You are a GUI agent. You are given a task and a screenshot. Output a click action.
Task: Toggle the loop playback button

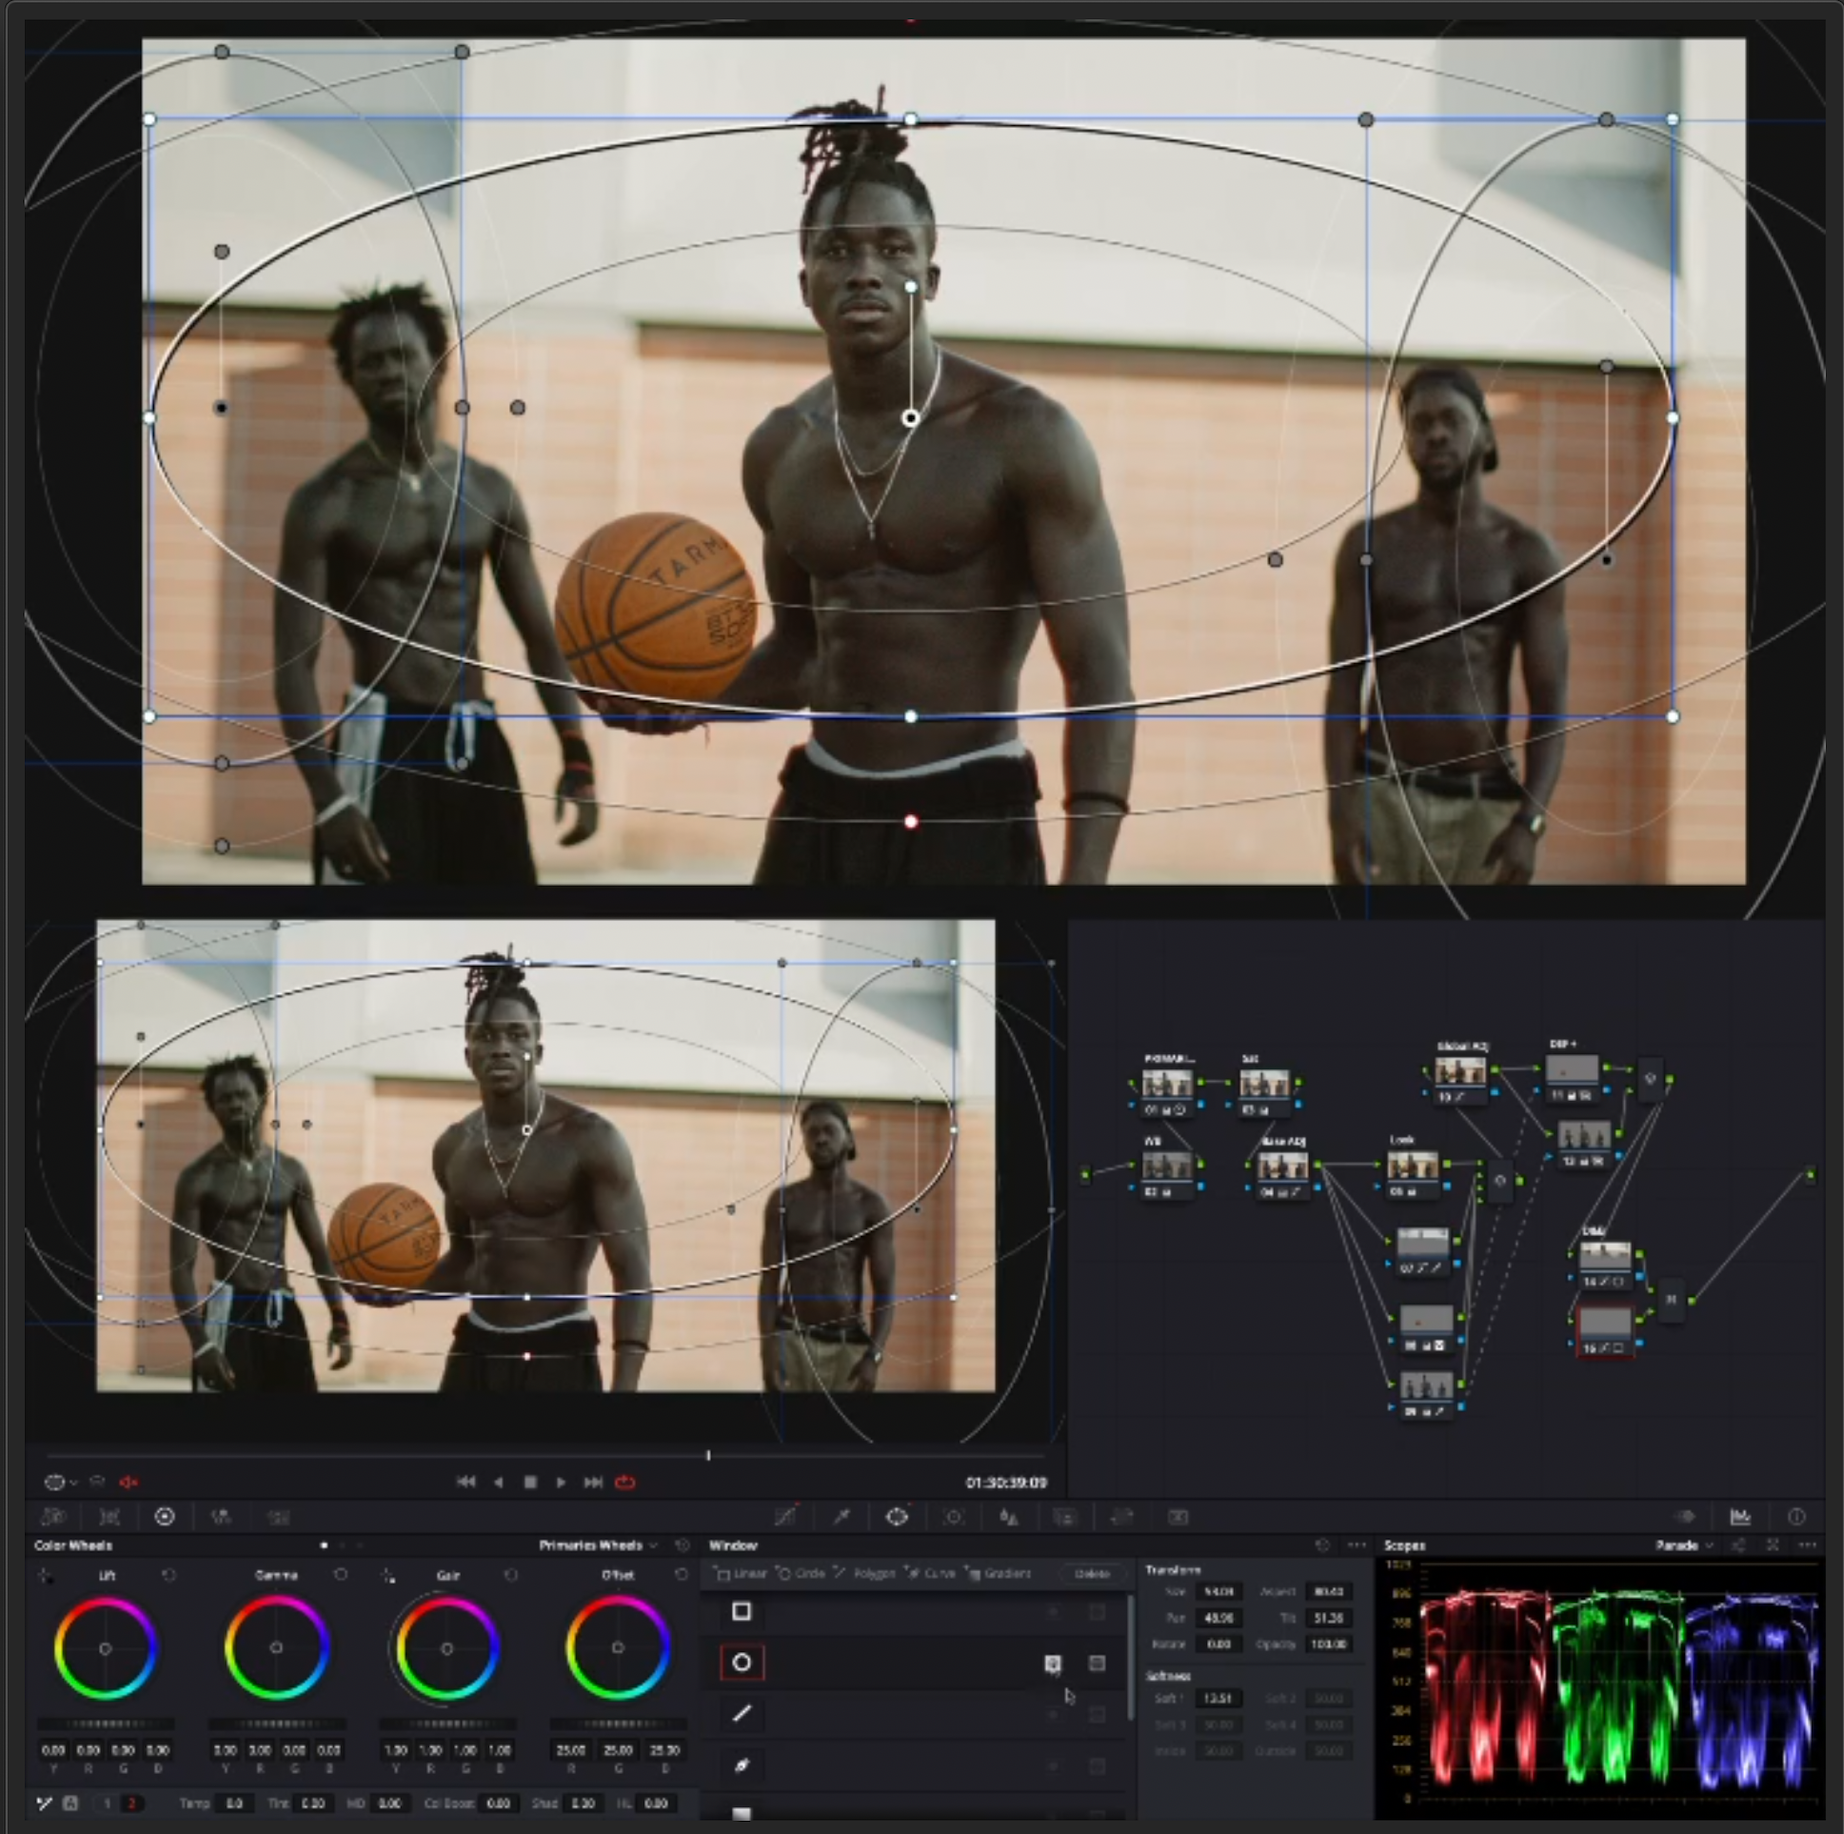pyautogui.click(x=625, y=1482)
